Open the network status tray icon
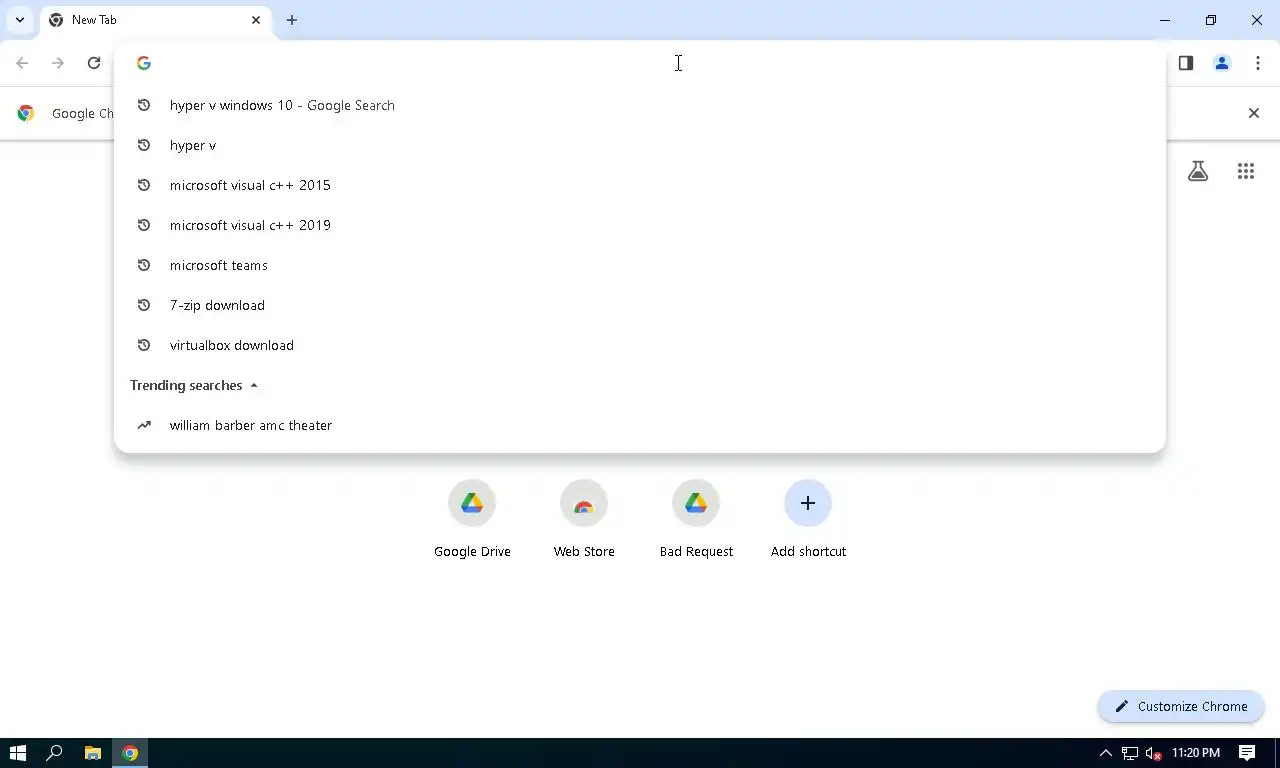 pos(1130,753)
